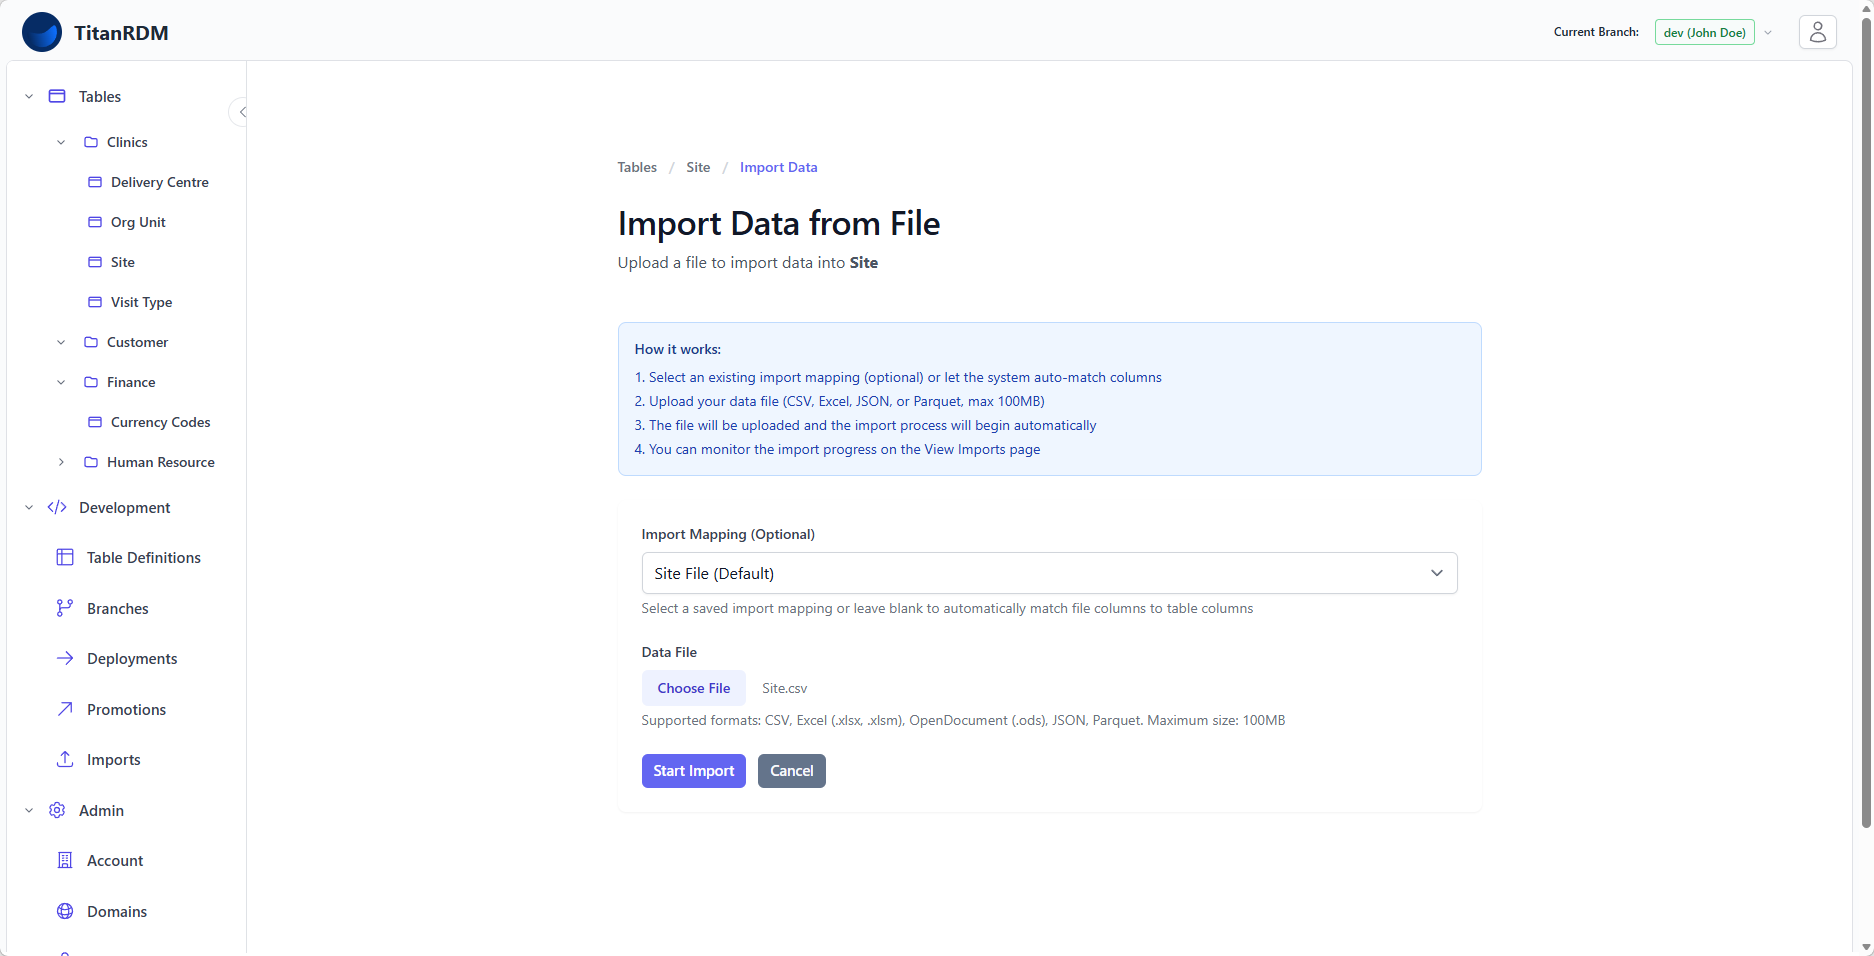Click the Org Unit table icon
The height and width of the screenshot is (956, 1874).
pos(95,222)
